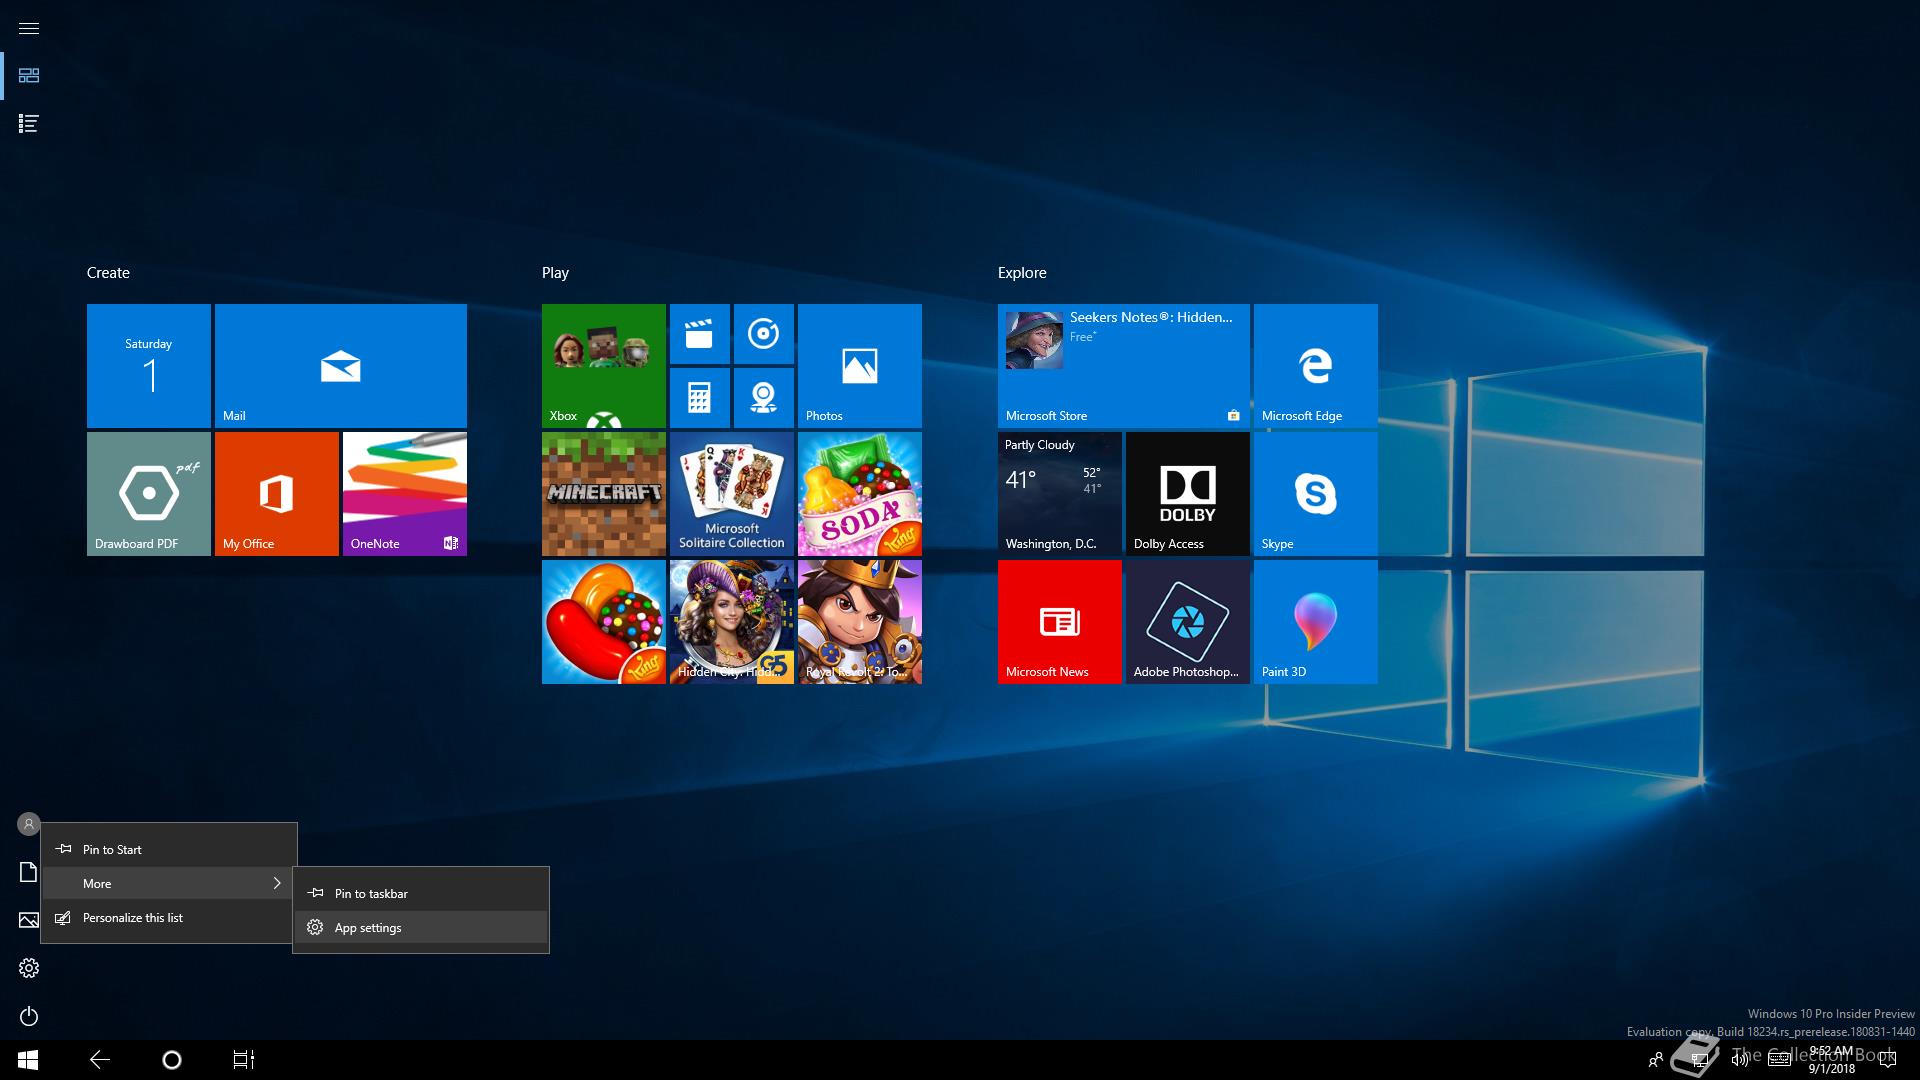Launch Drawboard PDF tile

[149, 494]
